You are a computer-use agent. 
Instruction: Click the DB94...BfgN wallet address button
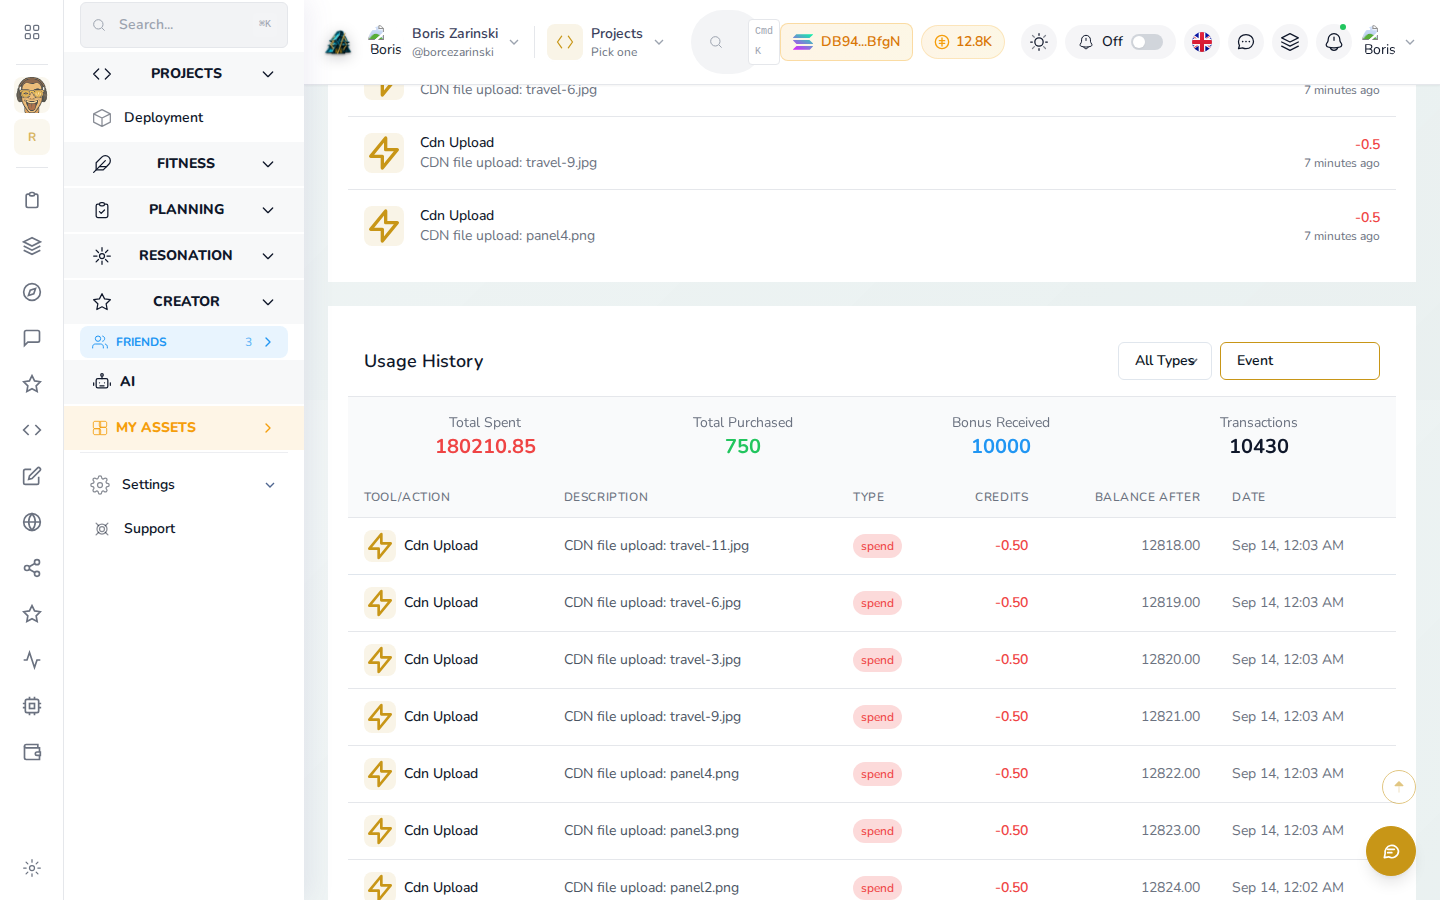pos(846,42)
